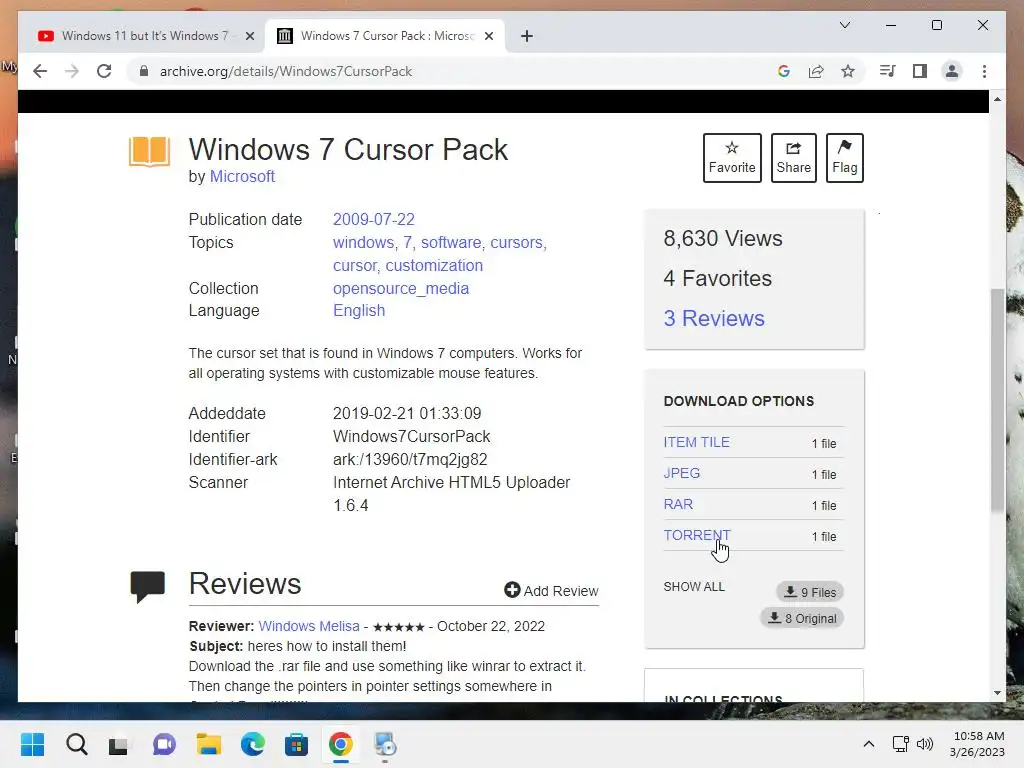Open the Chat taskbar icon
Viewport: 1024px width, 768px height.
point(164,744)
